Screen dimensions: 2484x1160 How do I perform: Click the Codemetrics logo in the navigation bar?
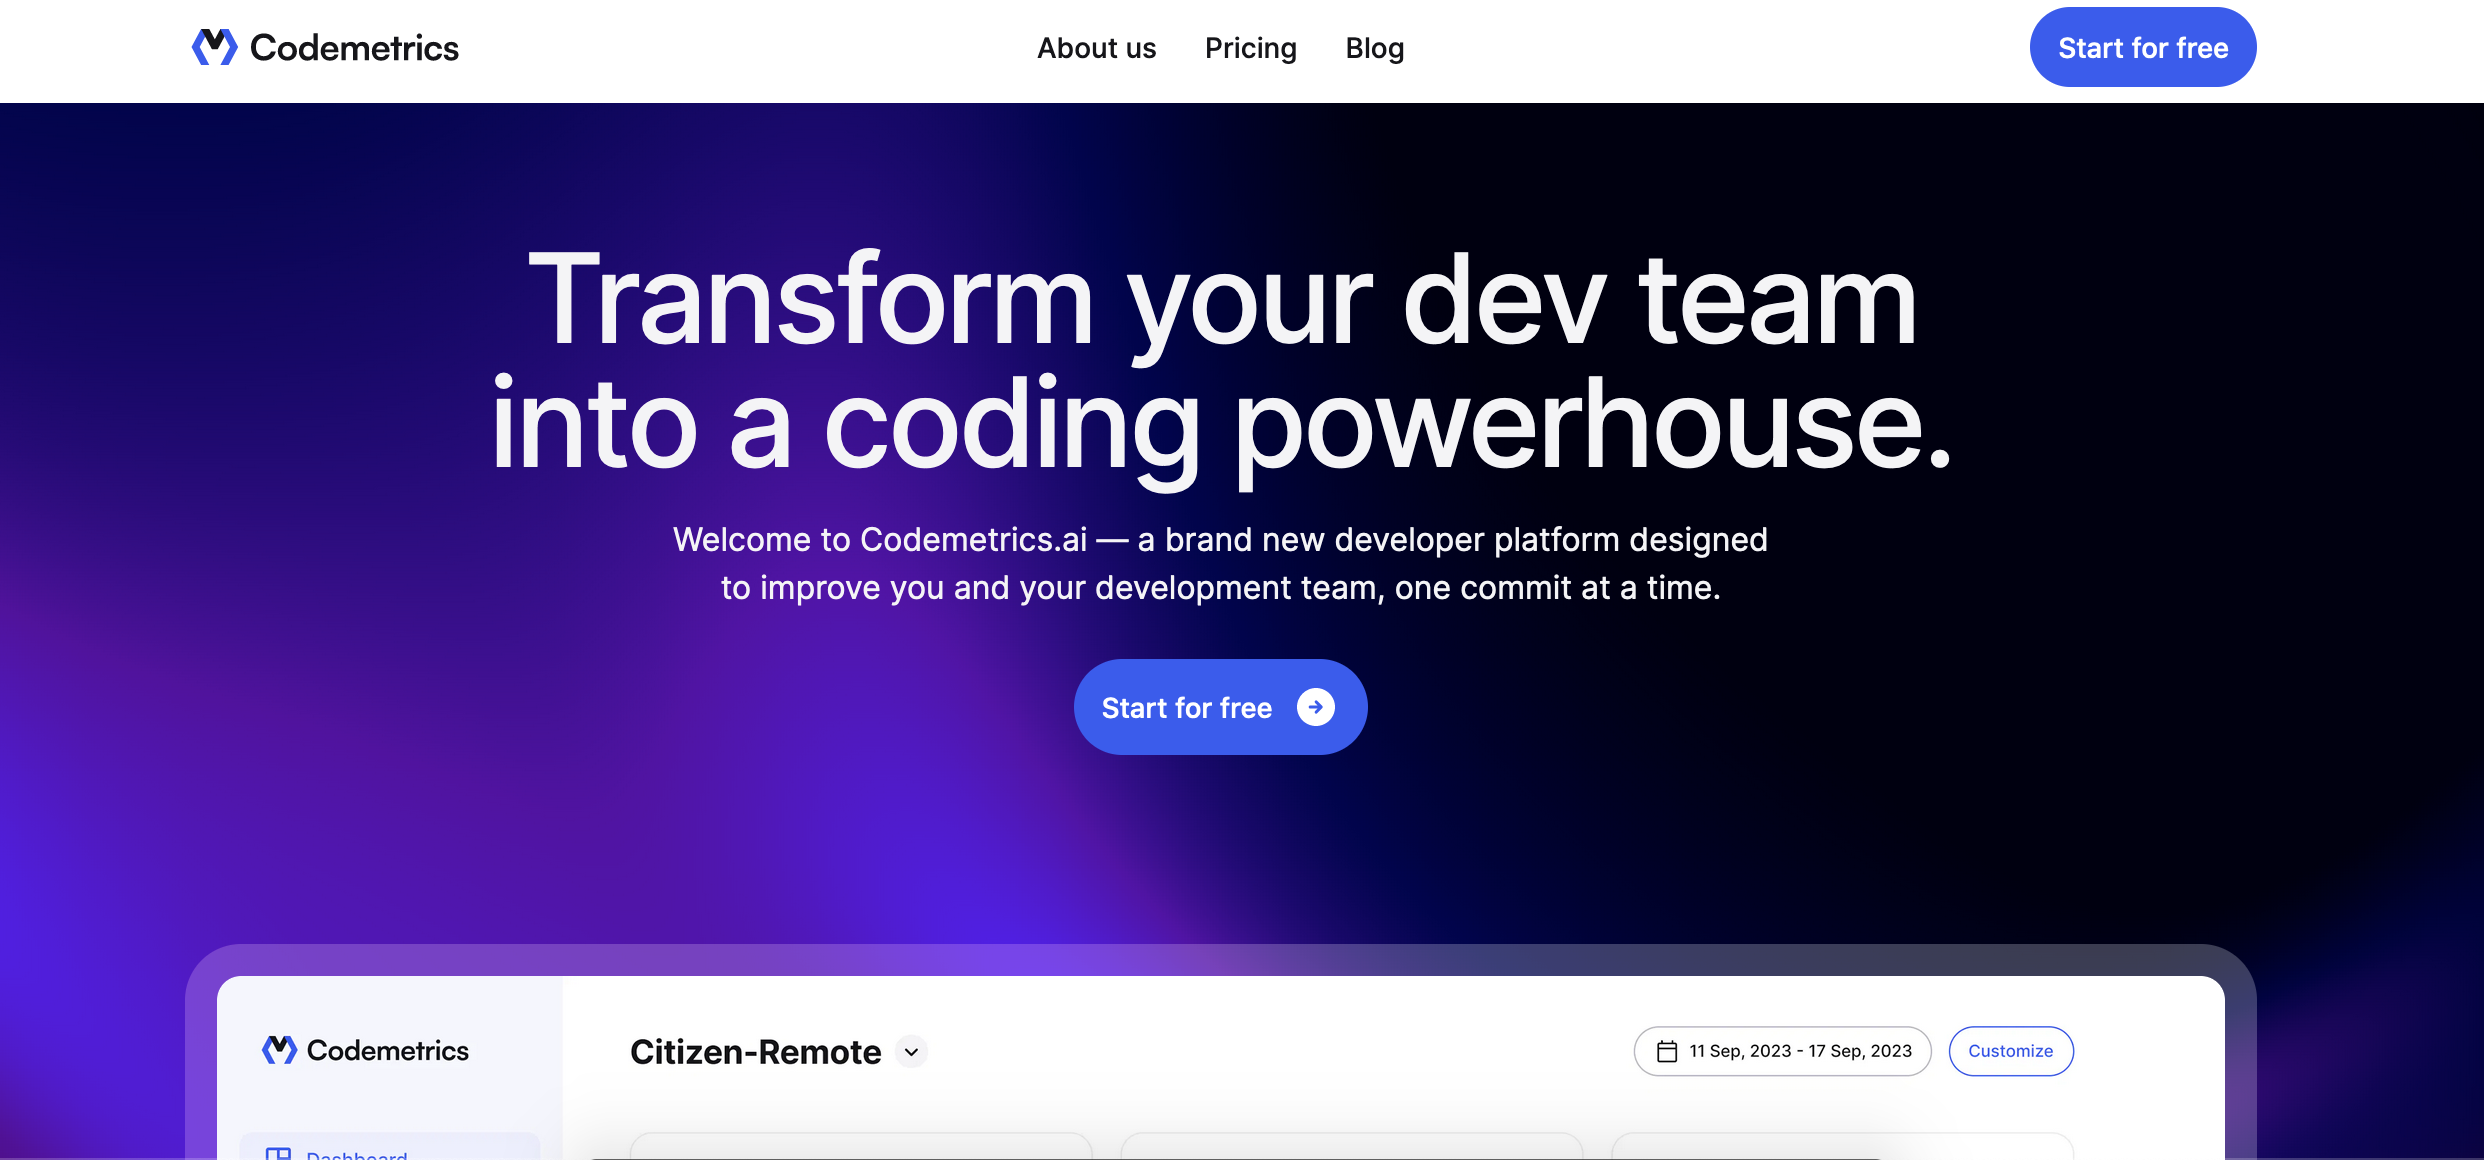click(324, 46)
